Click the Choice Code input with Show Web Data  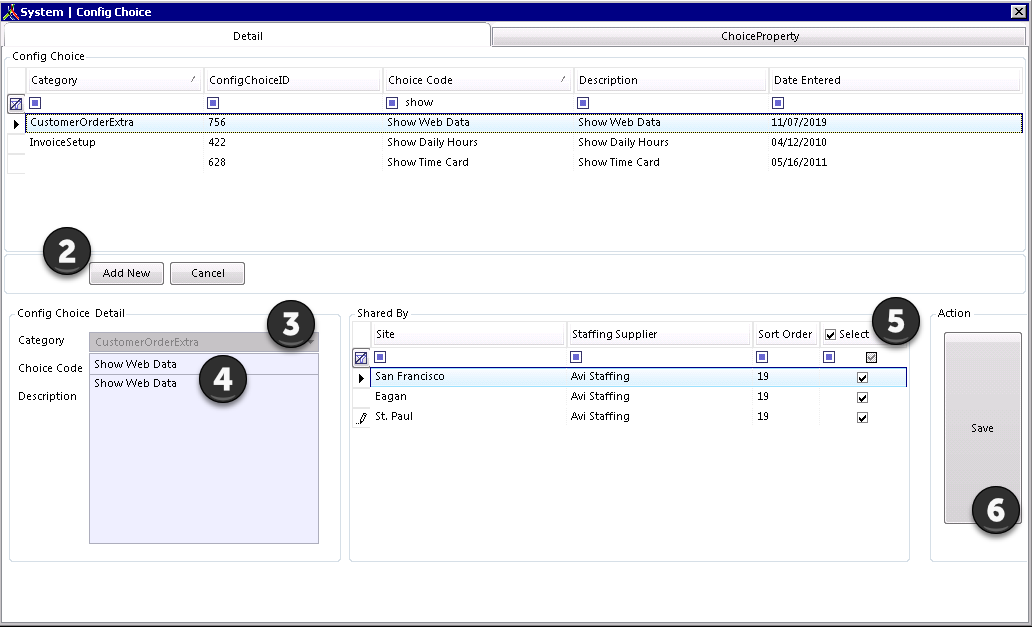point(203,365)
